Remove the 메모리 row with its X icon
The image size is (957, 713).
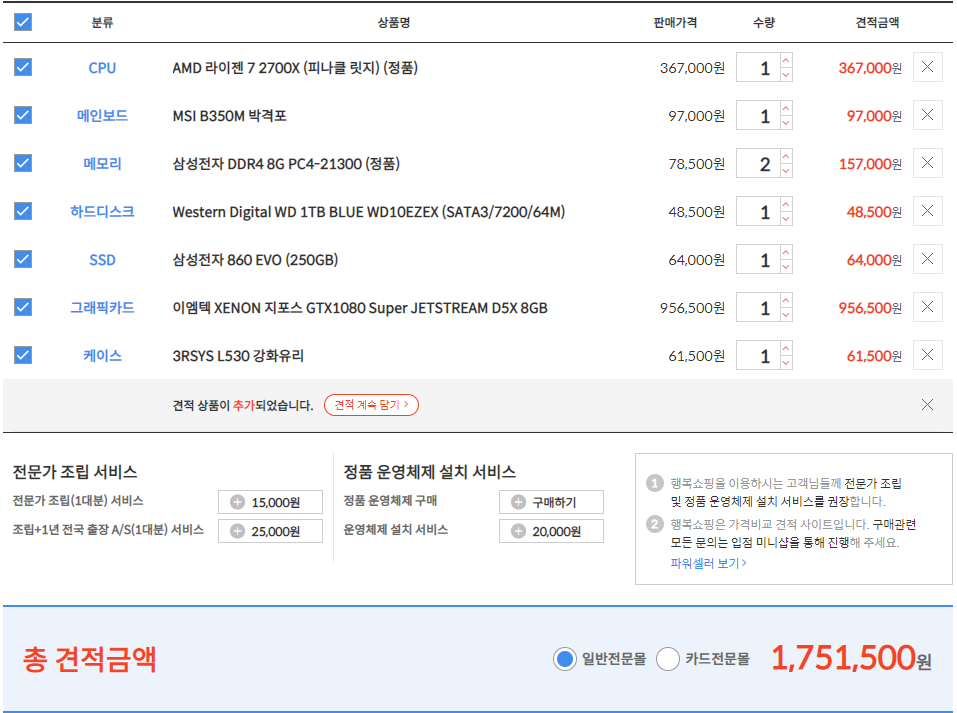(x=927, y=163)
